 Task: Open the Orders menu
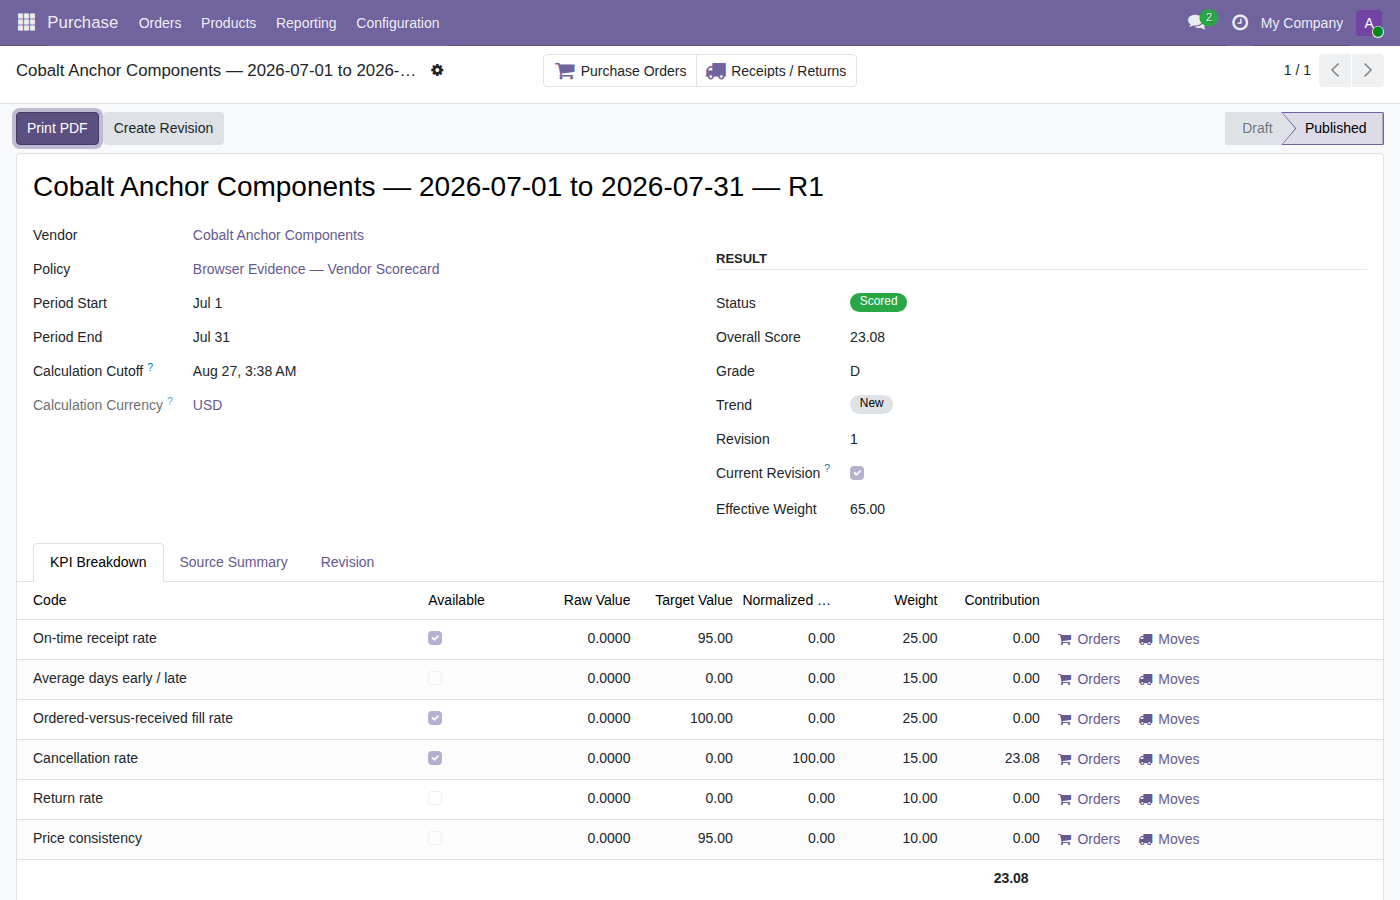tap(160, 23)
